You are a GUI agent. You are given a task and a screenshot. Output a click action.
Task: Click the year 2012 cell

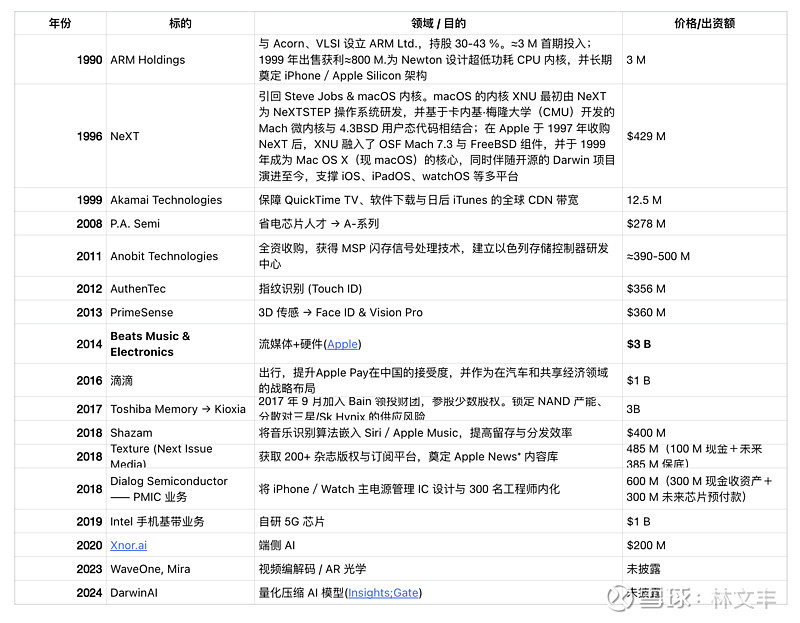(60, 289)
